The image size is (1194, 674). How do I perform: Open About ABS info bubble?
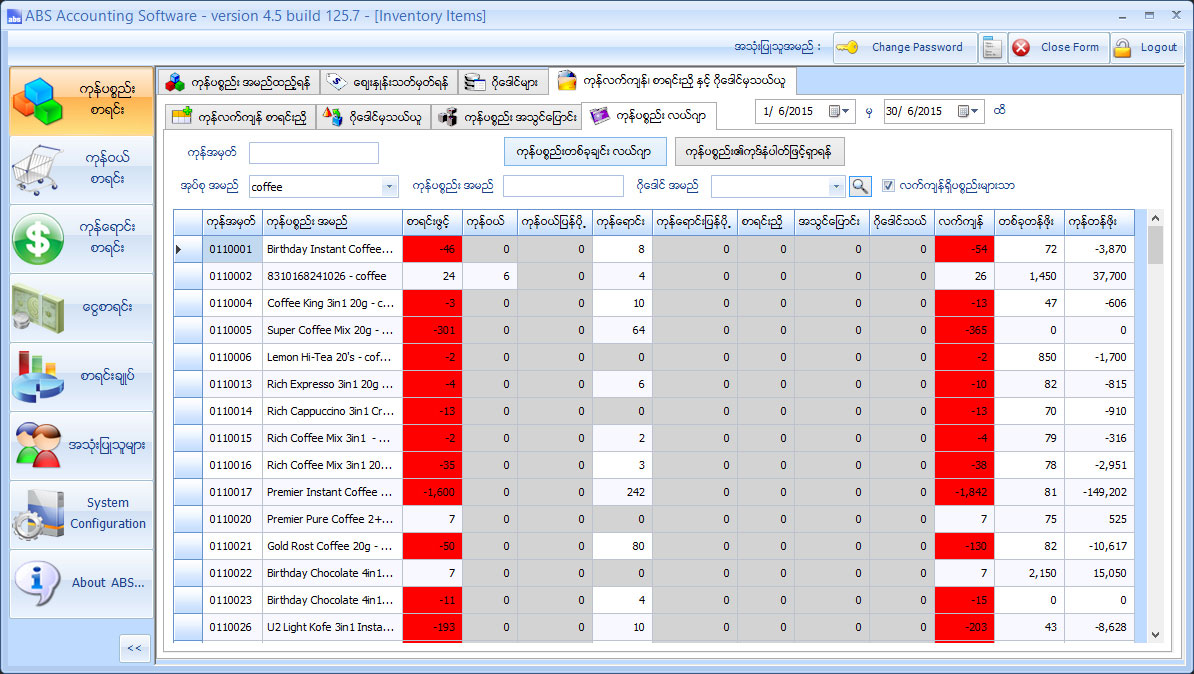[81, 583]
